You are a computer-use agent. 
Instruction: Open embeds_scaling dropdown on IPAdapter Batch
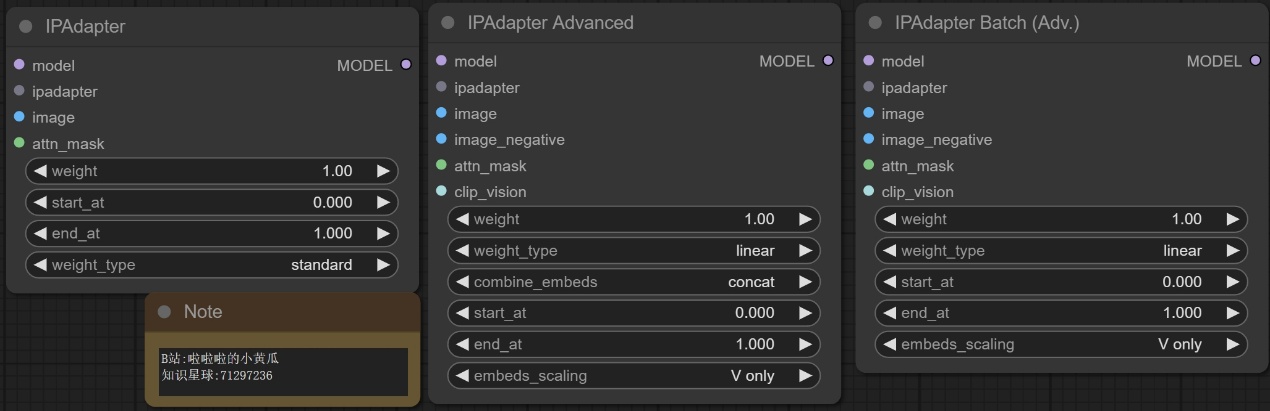[x=1061, y=344]
